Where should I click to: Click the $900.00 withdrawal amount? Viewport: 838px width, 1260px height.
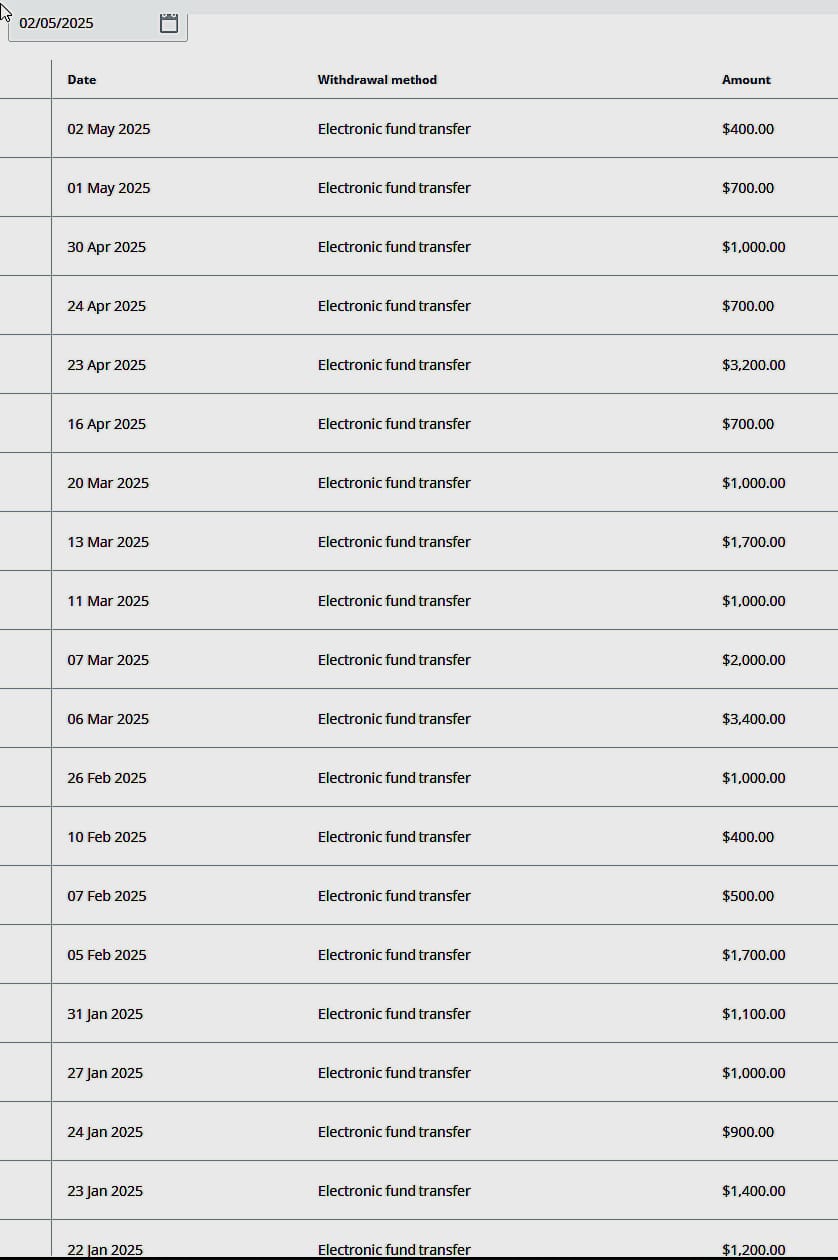(748, 1132)
